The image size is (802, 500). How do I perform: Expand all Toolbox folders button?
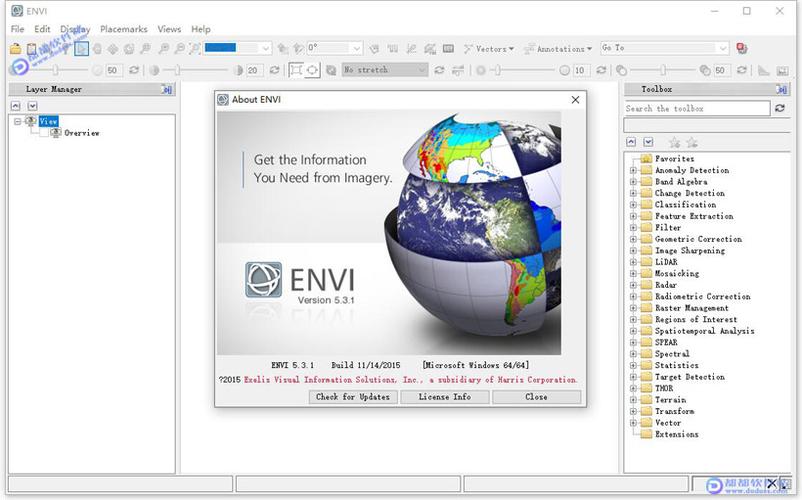pyautogui.click(x=649, y=142)
